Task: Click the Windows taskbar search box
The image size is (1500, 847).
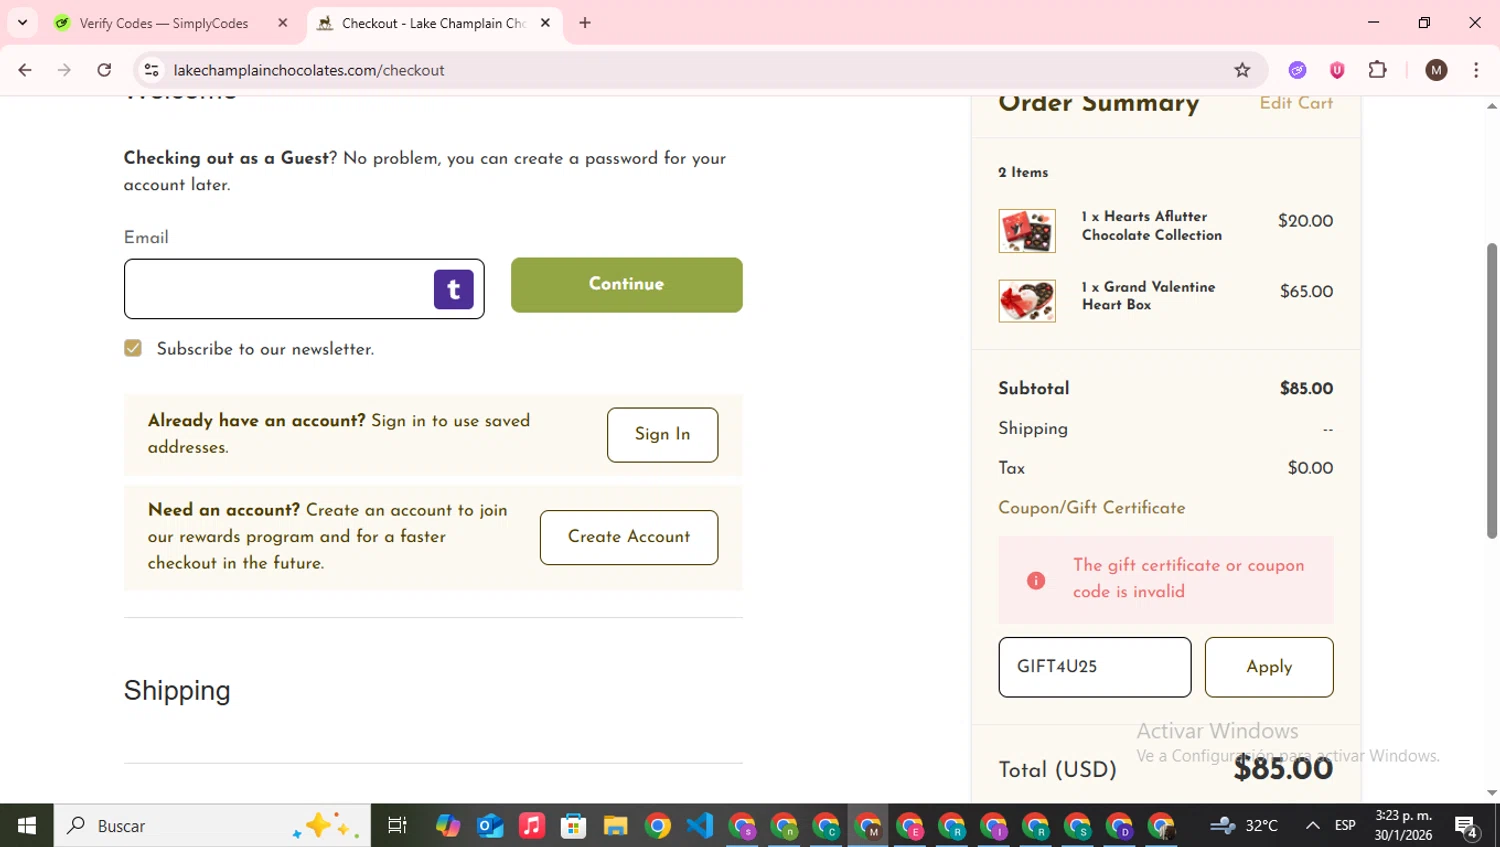Action: tap(212, 826)
